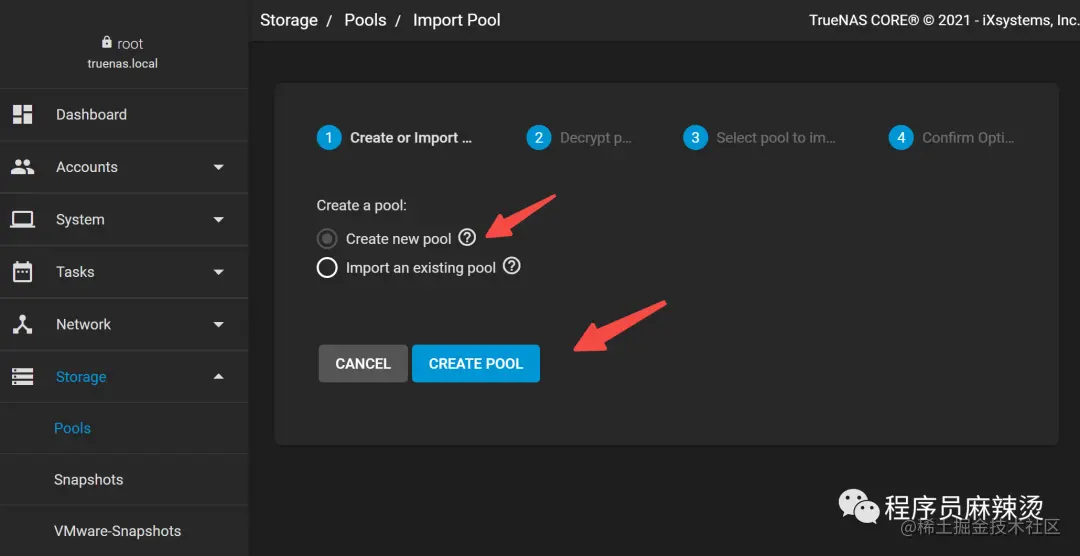This screenshot has width=1080, height=556.
Task: Expand the Accounts menu arrow
Action: click(x=218, y=167)
